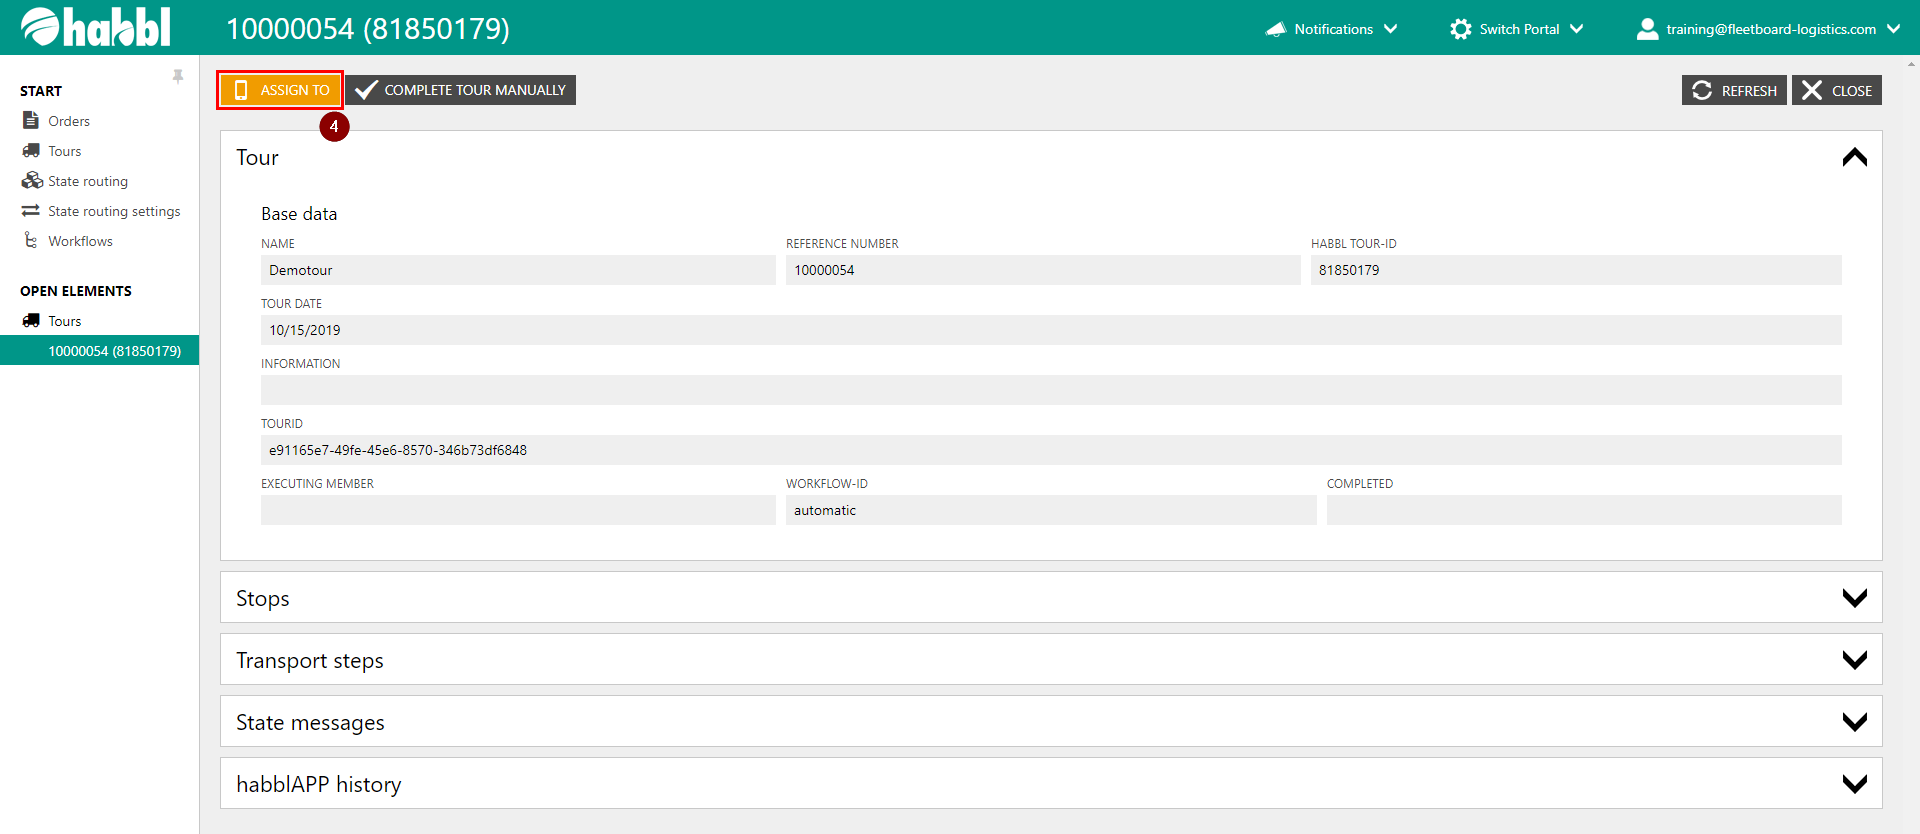Pin the sidebar with the pin icon
Screen dimensions: 1920x834
coord(178,77)
